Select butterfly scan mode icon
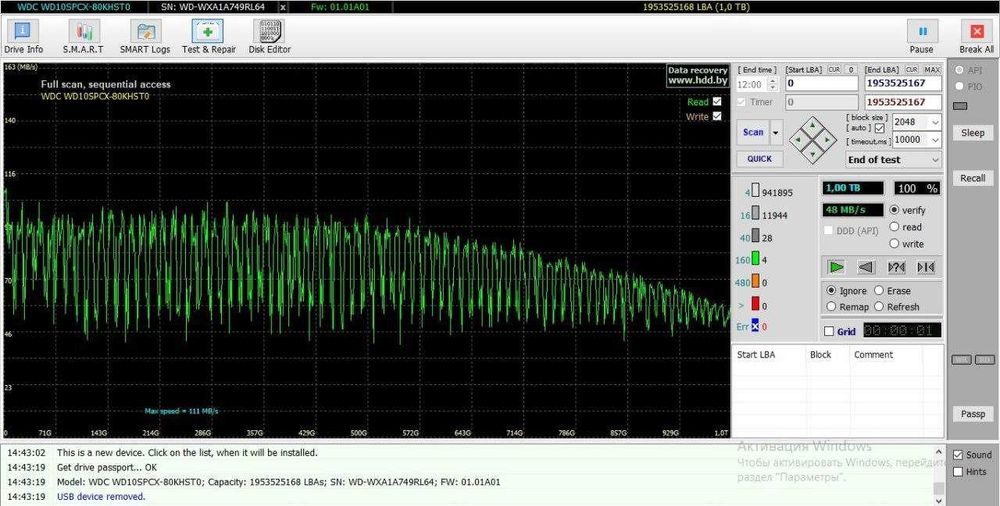Image resolution: width=1000 pixels, height=506 pixels. pos(925,267)
